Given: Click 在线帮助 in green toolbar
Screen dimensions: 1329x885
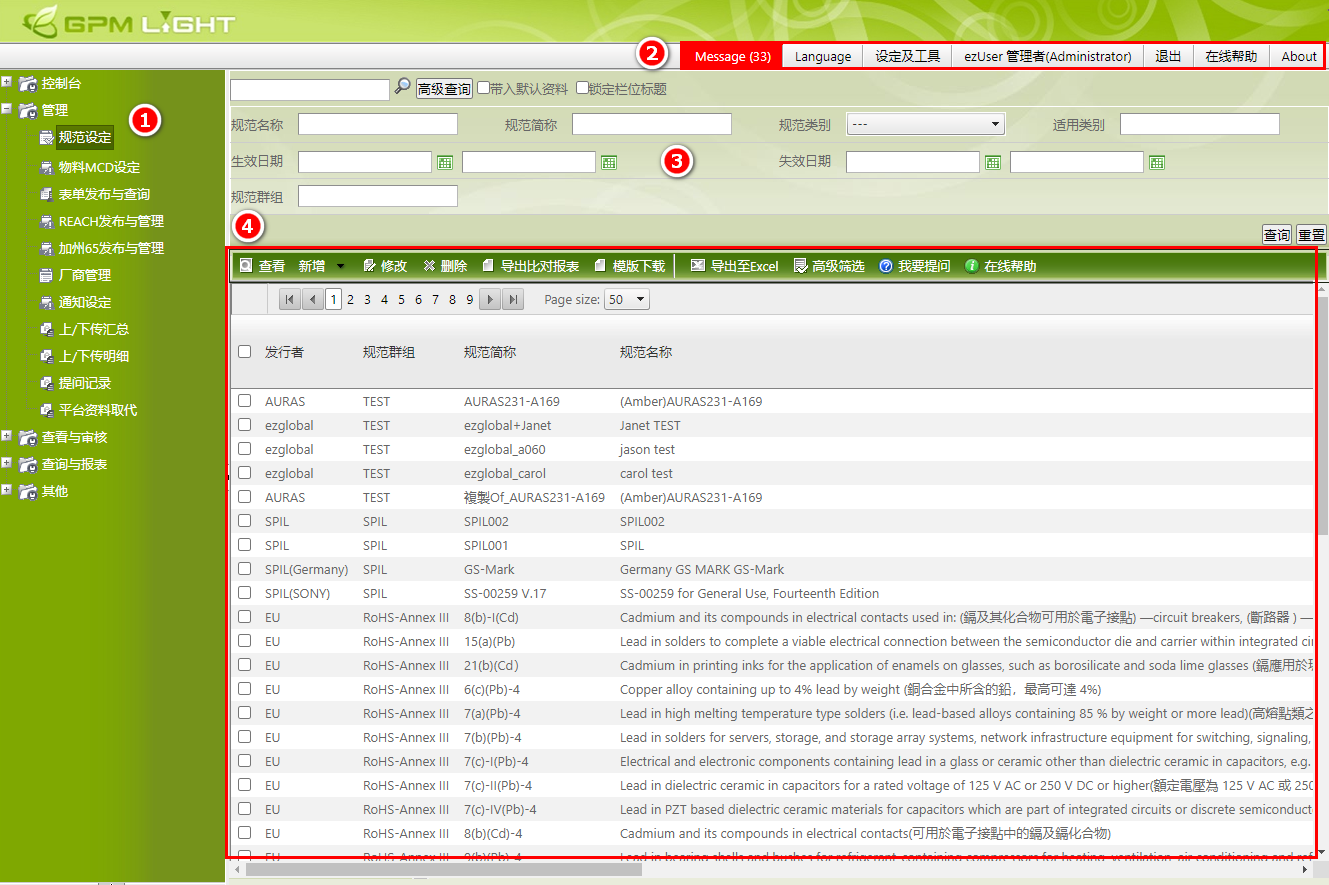Looking at the screenshot, I should tap(1001, 266).
